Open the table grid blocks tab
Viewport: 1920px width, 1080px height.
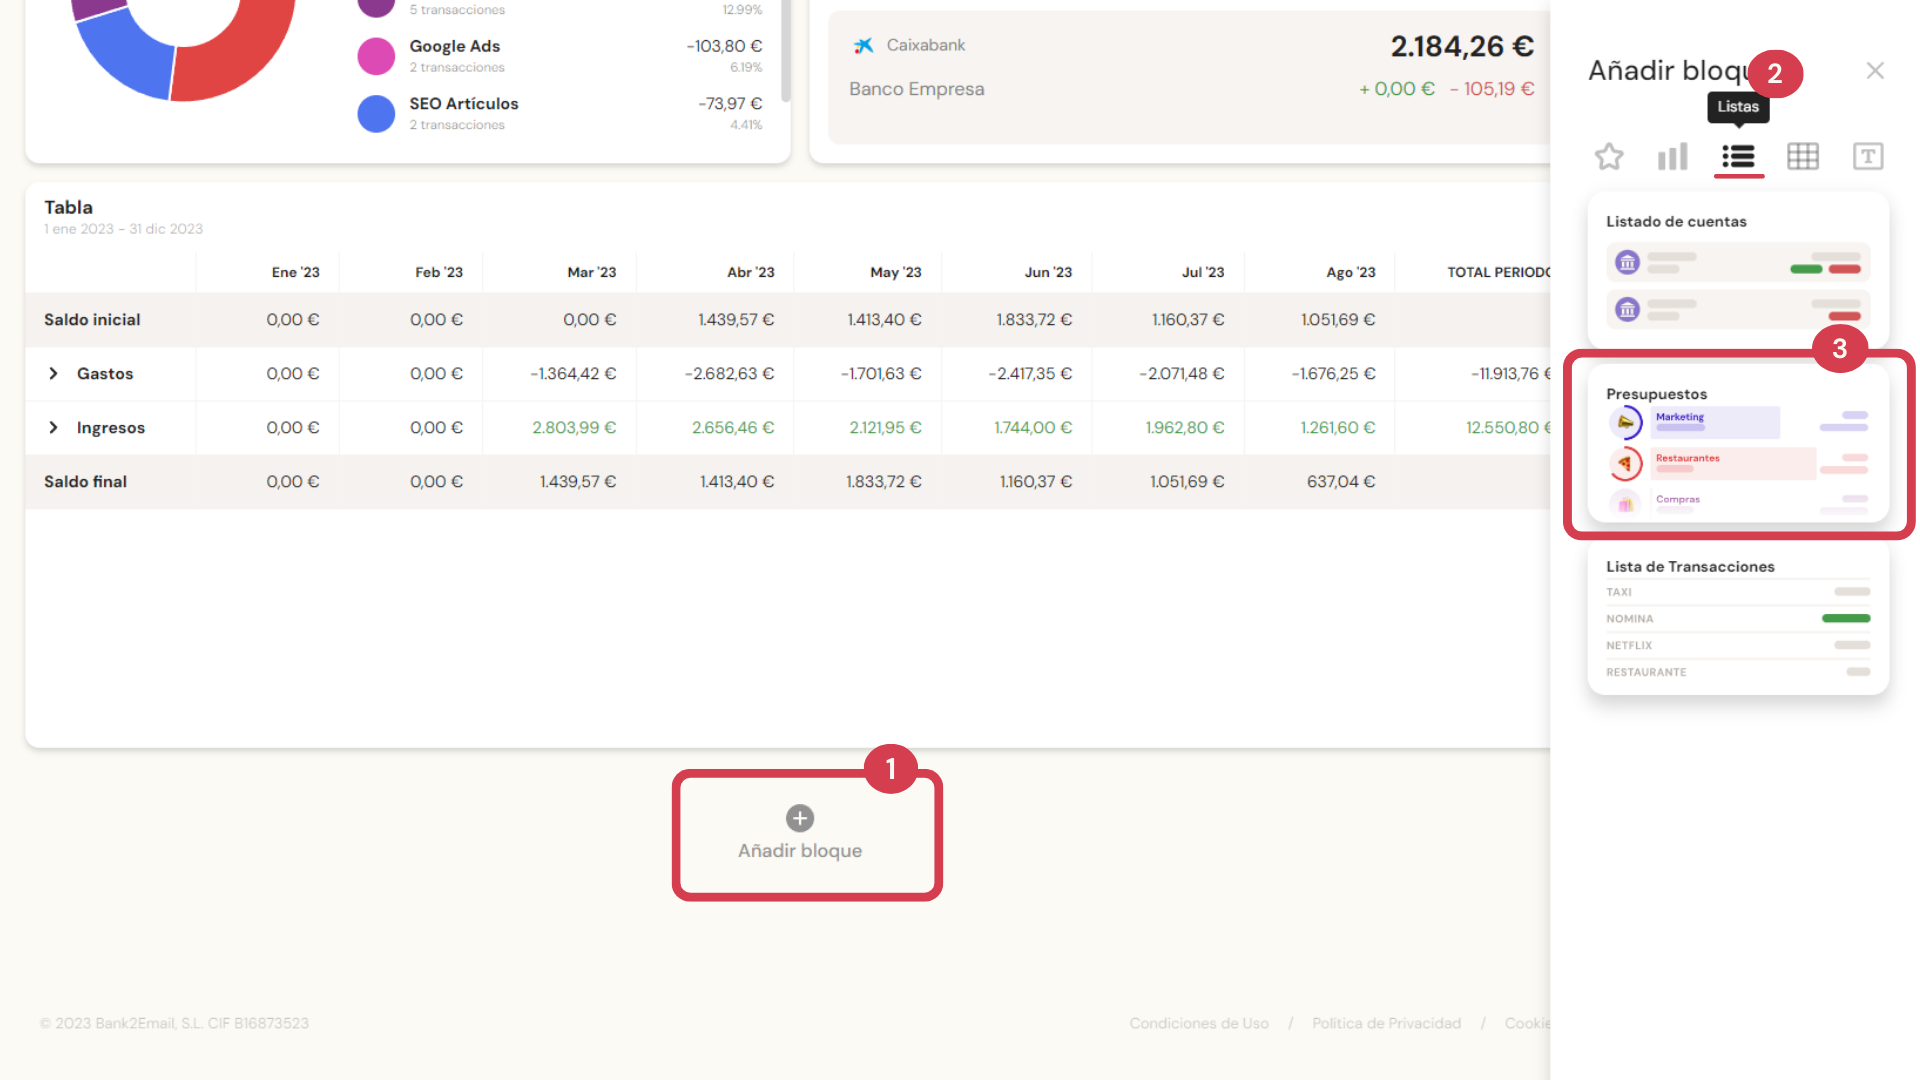click(1803, 157)
